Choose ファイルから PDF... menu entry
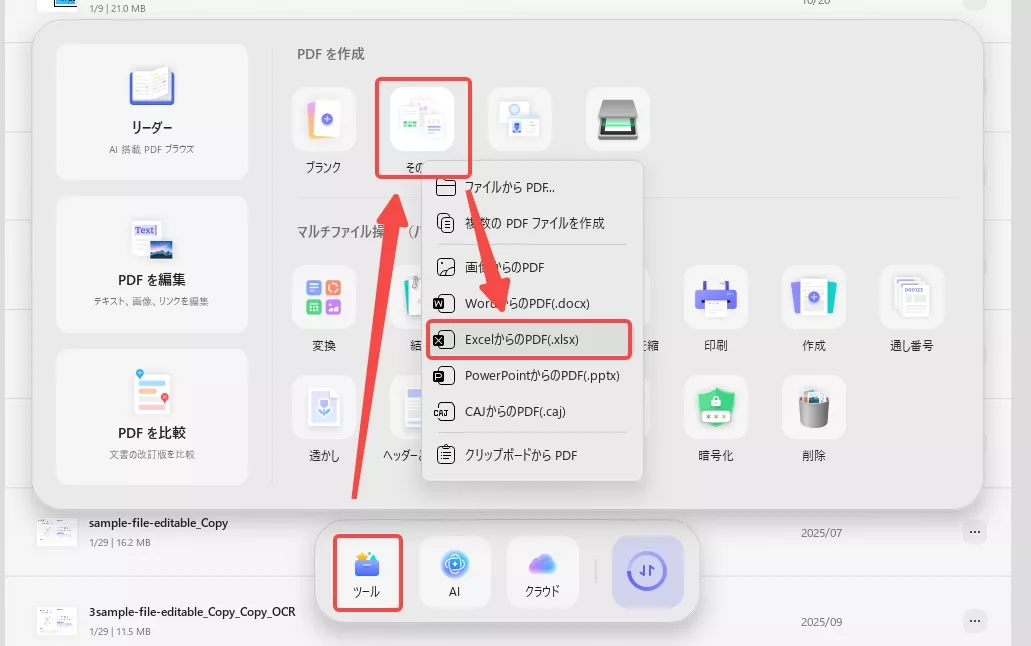This screenshot has height=646, width=1031. click(x=531, y=187)
